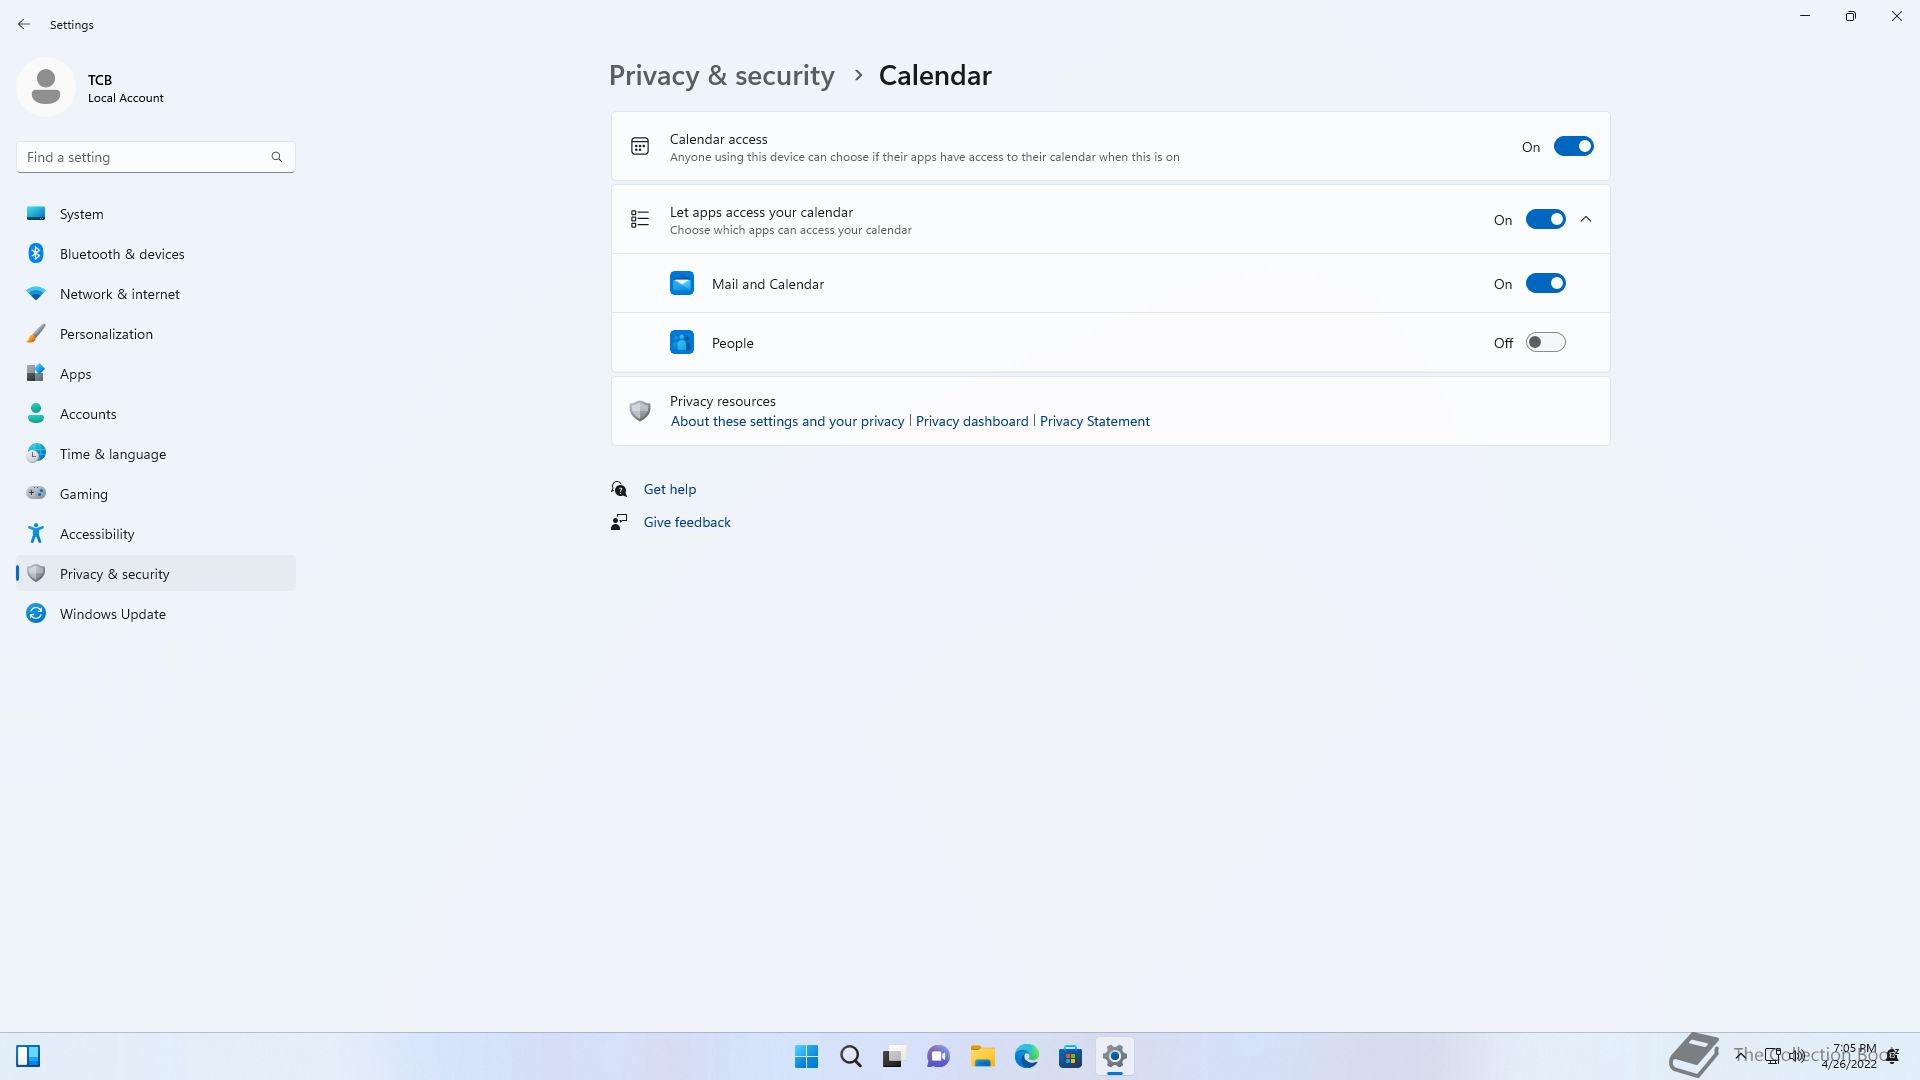The width and height of the screenshot is (1920, 1080).
Task: Click the People app icon
Action: [x=682, y=343]
